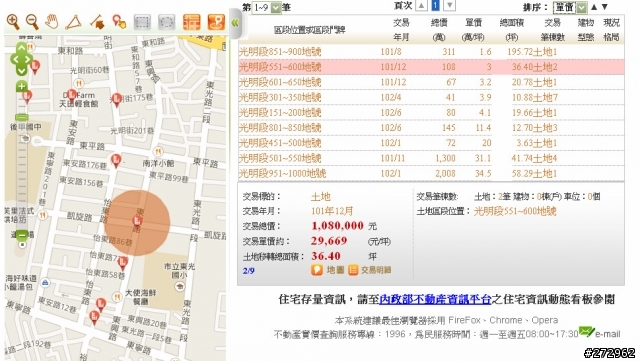This screenshot has height=361, width=640.
Task: Select the zoom-in magnifier tool
Action: [x=13, y=22]
